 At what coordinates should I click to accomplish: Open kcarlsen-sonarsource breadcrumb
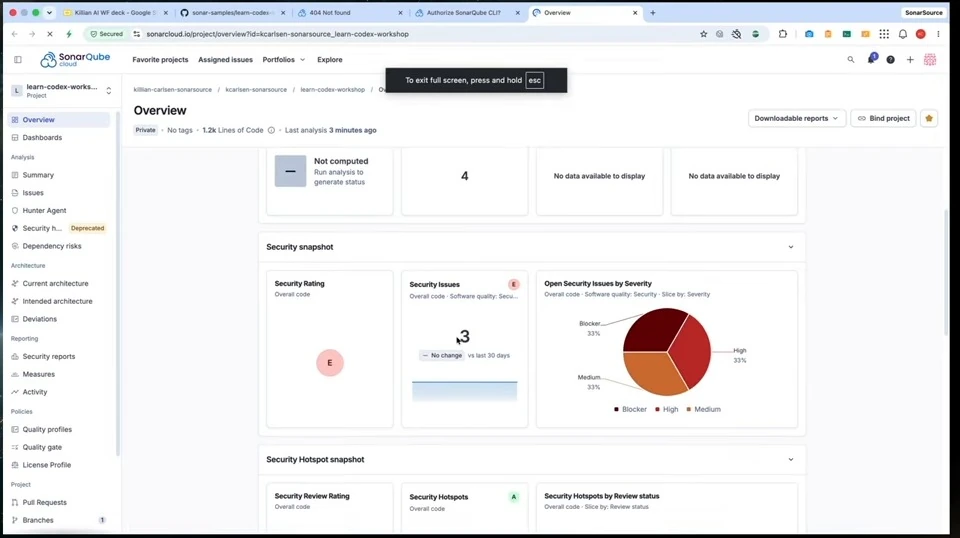(x=256, y=89)
